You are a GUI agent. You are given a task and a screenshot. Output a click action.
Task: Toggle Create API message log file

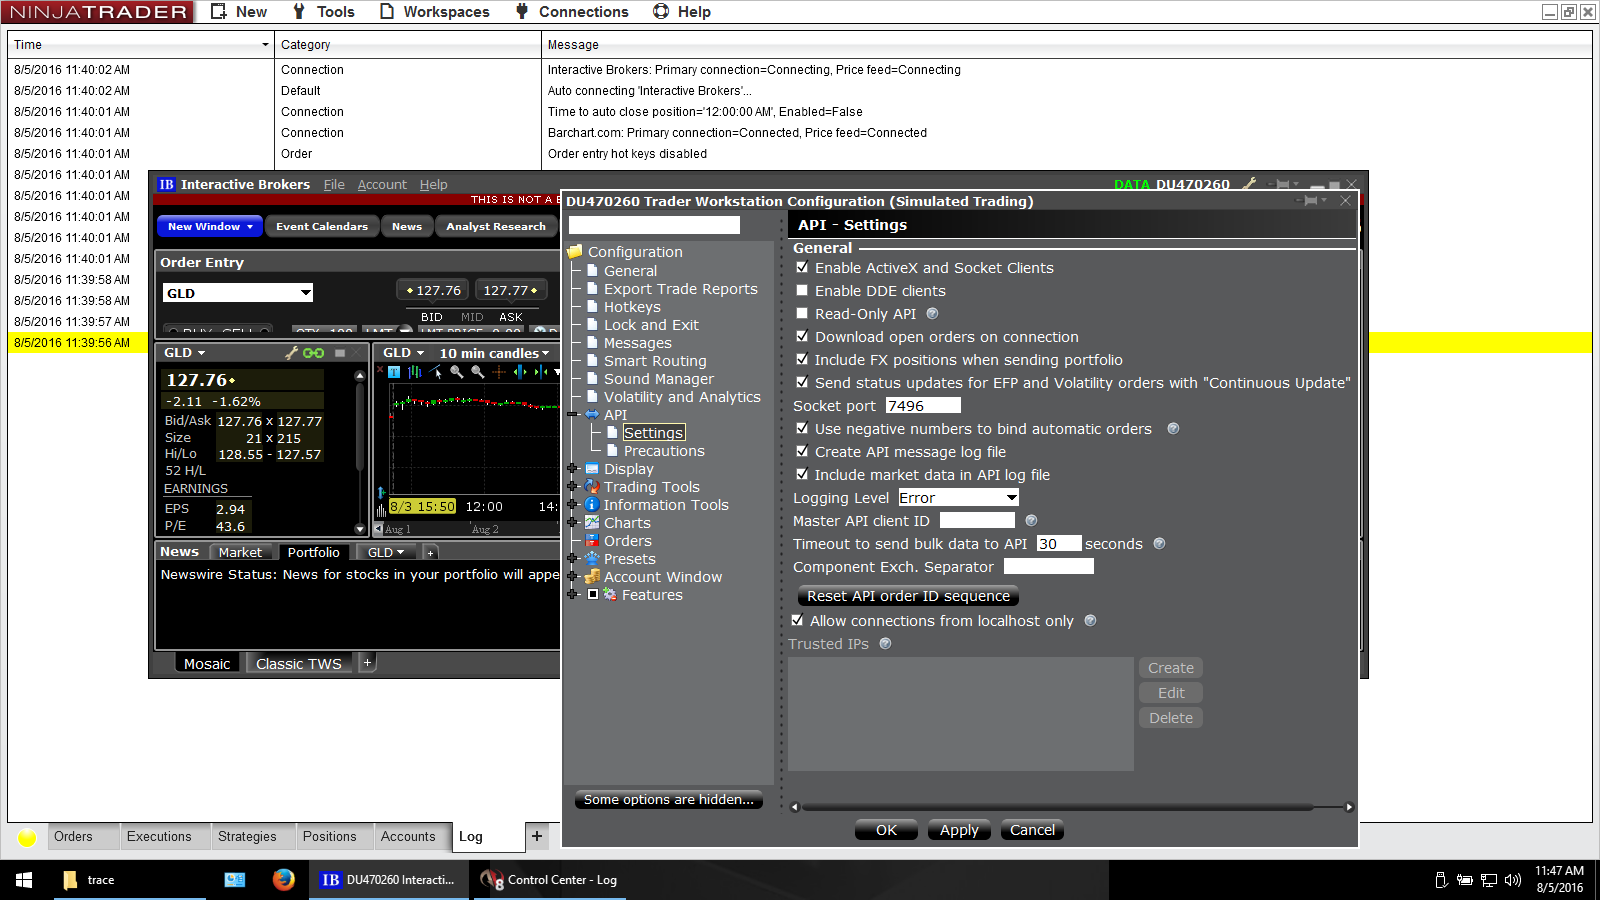pyautogui.click(x=802, y=451)
